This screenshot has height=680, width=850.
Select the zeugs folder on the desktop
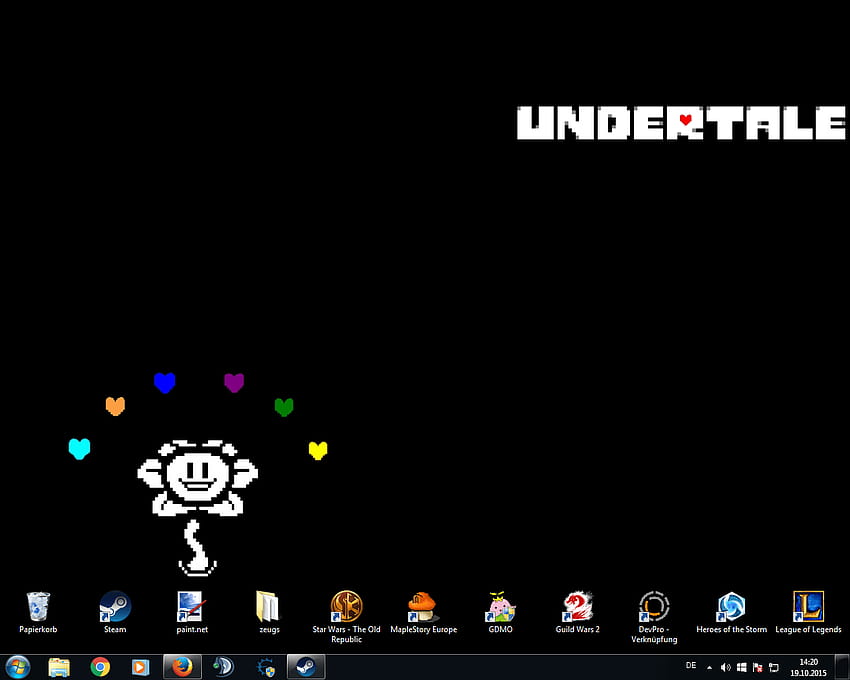tap(269, 613)
